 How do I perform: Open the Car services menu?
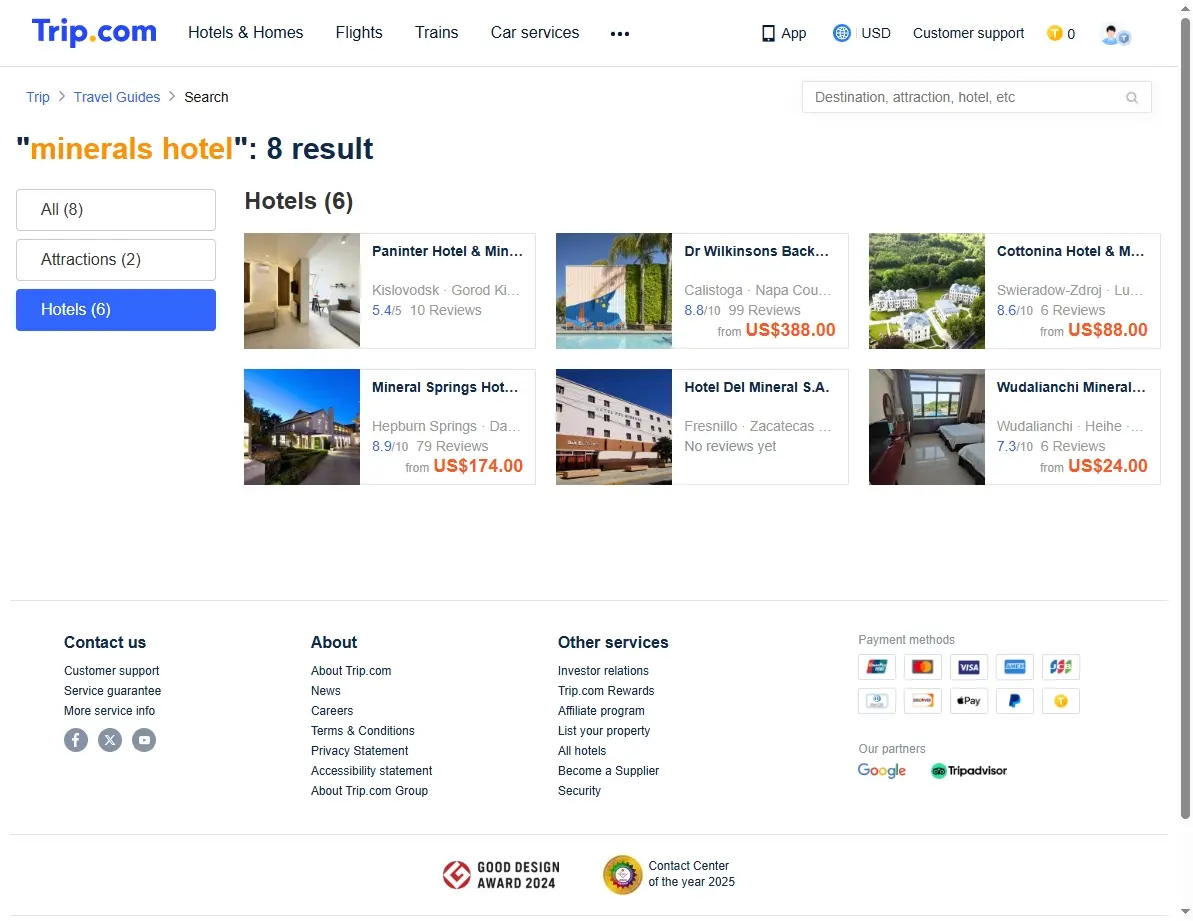click(x=535, y=33)
